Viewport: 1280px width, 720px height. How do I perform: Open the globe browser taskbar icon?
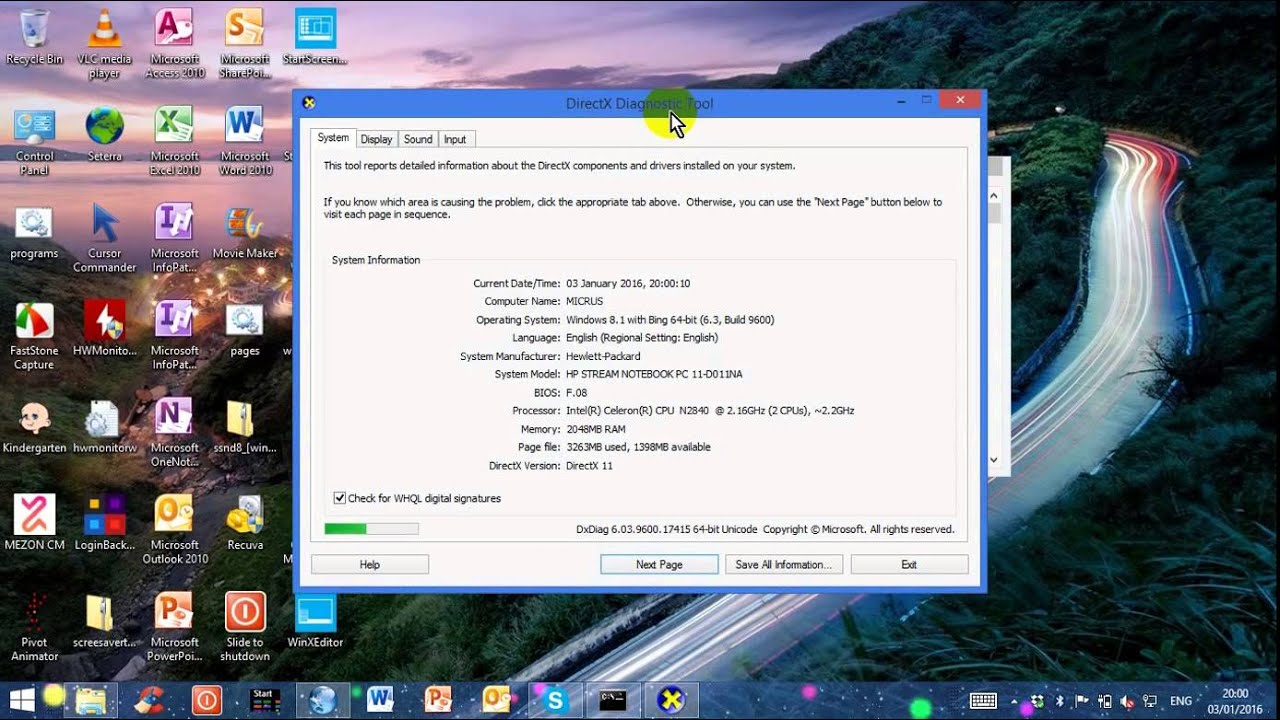point(323,699)
